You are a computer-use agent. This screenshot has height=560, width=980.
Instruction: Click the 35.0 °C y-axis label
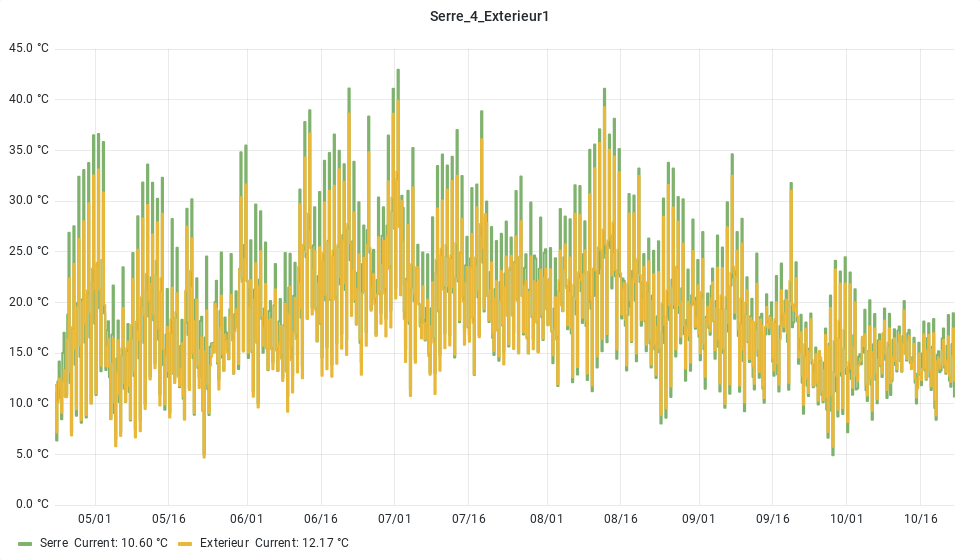coord(29,150)
